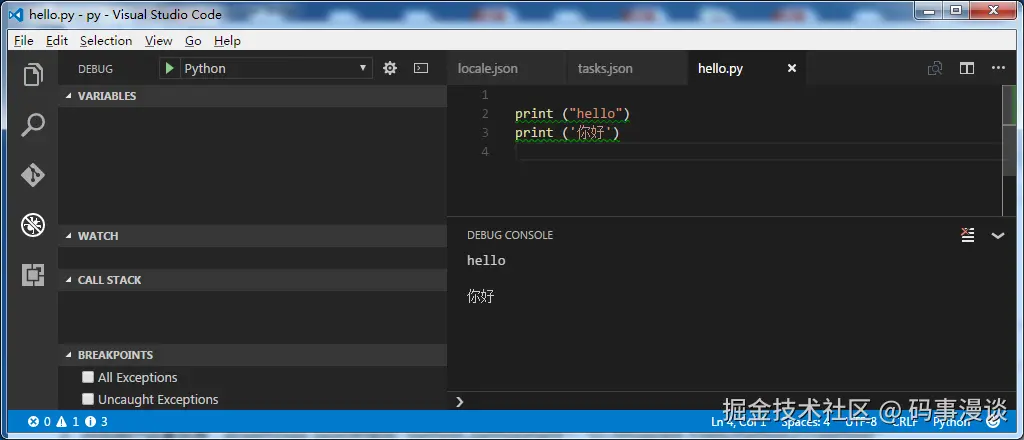Minimize the Visual Studio Code window
This screenshot has height=440, width=1024.
[x=928, y=9]
